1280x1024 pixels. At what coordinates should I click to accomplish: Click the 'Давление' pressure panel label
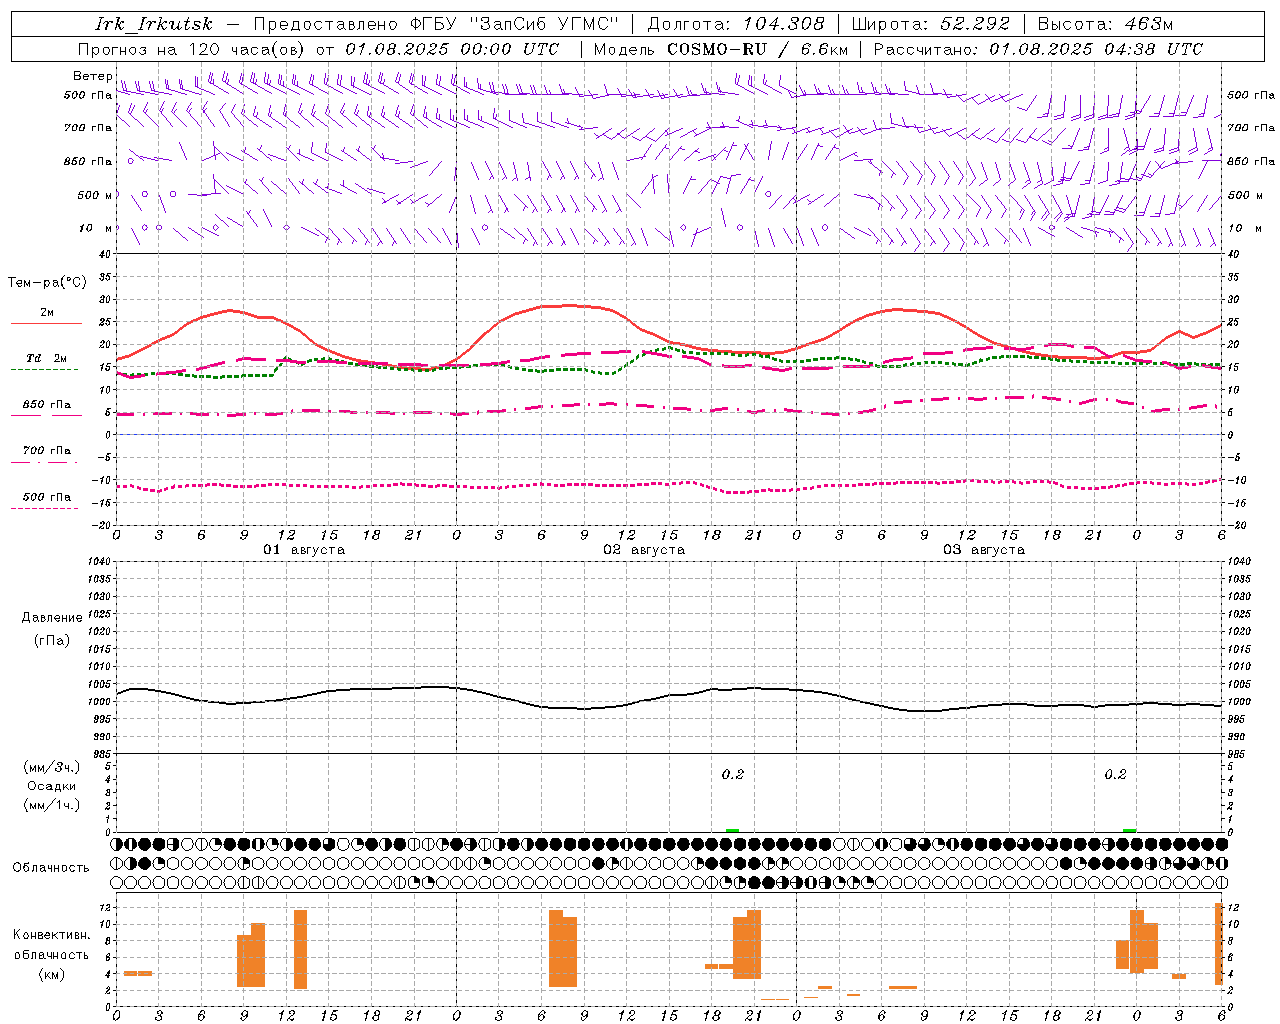(x=52, y=618)
